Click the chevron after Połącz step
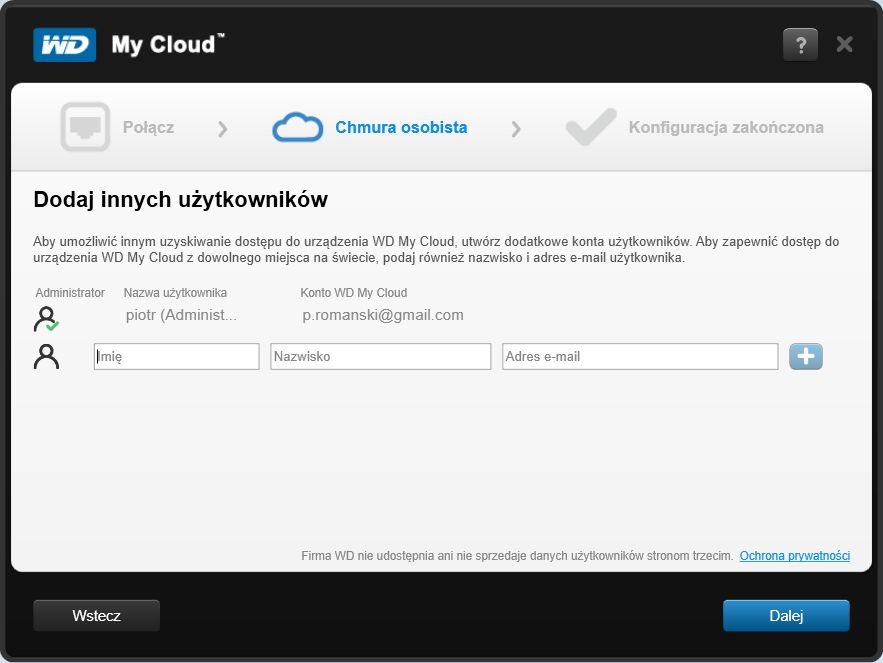883x663 pixels. pyautogui.click(x=223, y=129)
